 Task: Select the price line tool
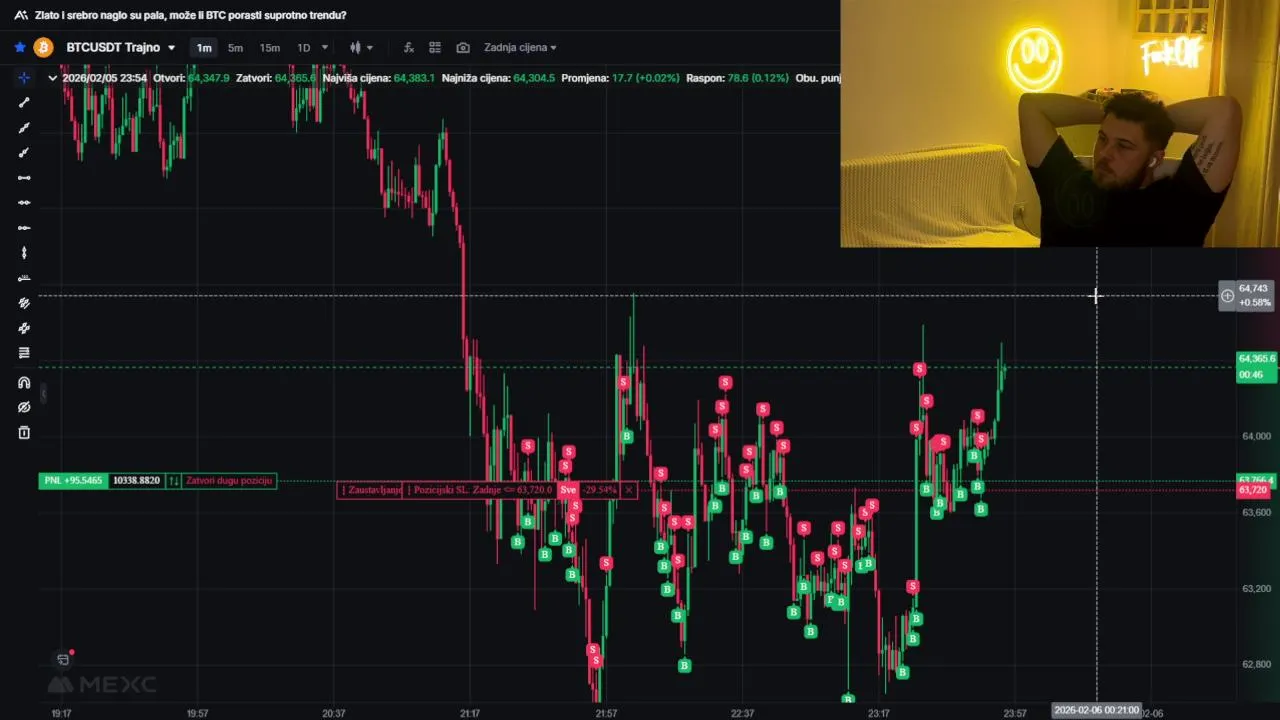24,278
